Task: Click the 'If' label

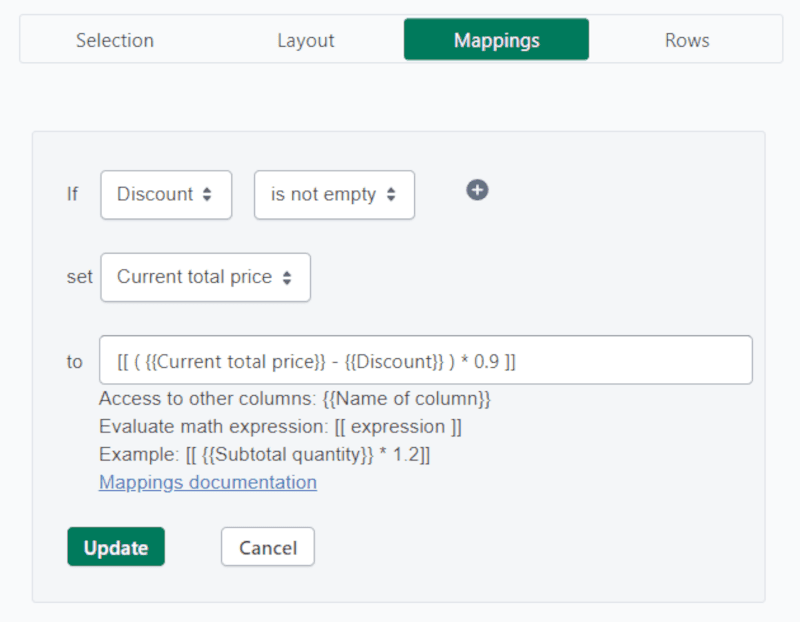Action: tap(73, 195)
